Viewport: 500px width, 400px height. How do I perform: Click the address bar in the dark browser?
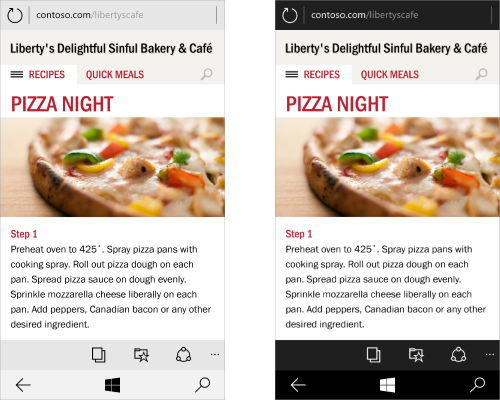398,15
